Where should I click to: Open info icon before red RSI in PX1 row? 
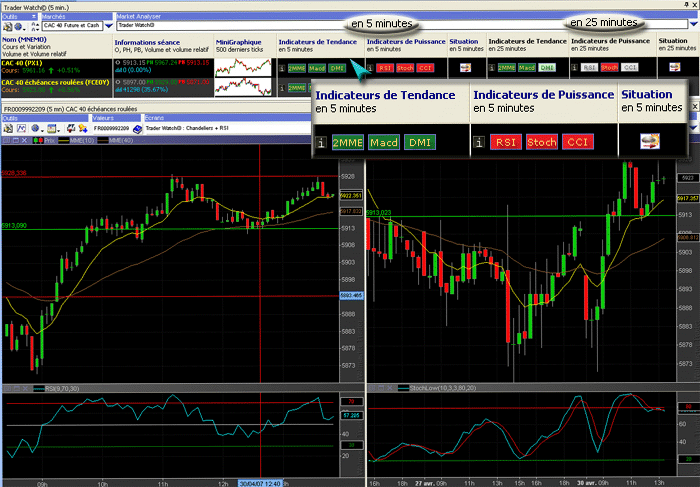[x=370, y=68]
